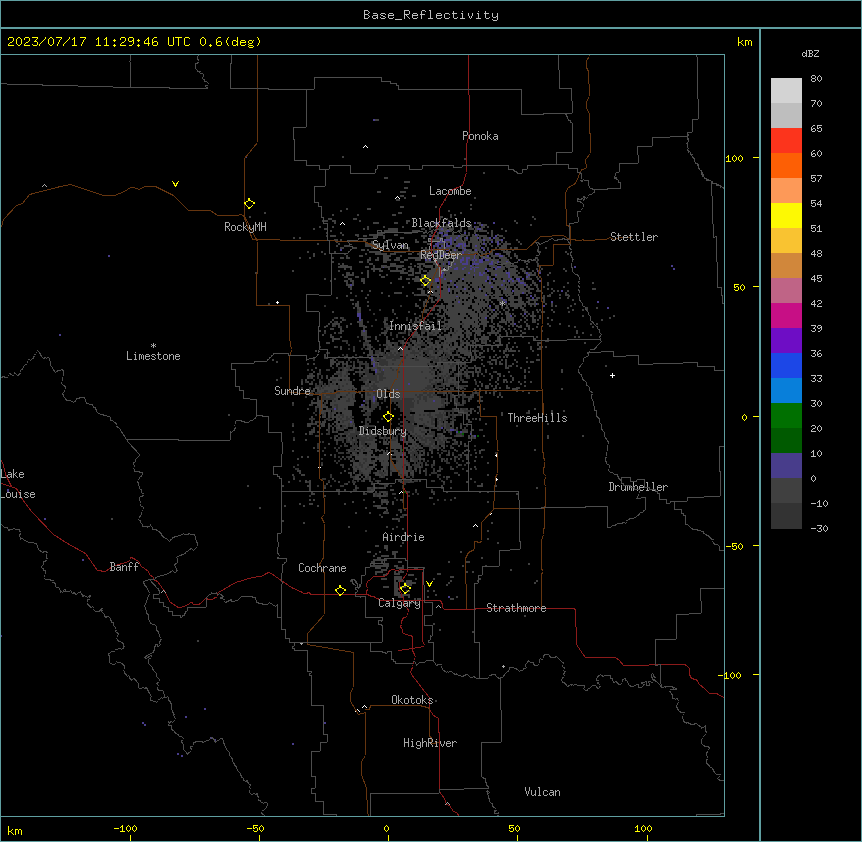Click the yellow diamond marker below RockyMH label's upper side
The image size is (862, 842).
(x=250, y=204)
